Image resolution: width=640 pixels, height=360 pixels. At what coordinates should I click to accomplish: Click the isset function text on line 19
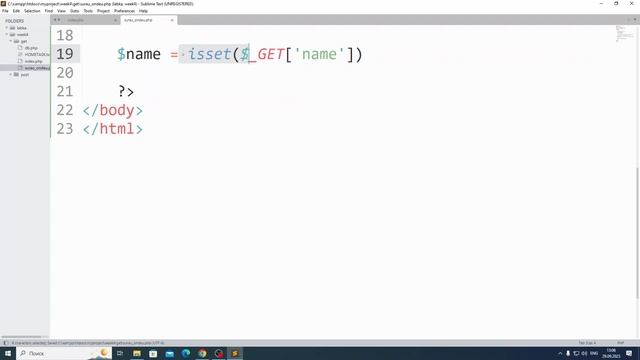(209, 54)
